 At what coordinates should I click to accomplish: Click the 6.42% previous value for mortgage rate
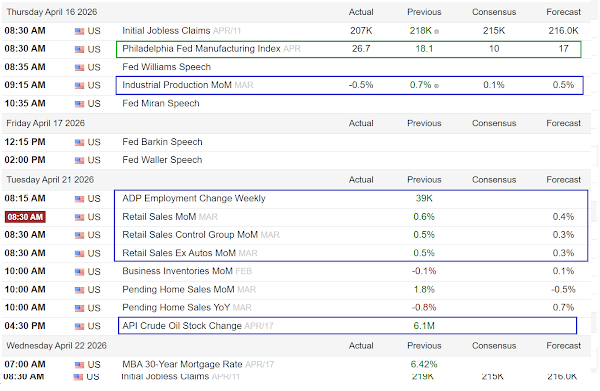tap(424, 364)
